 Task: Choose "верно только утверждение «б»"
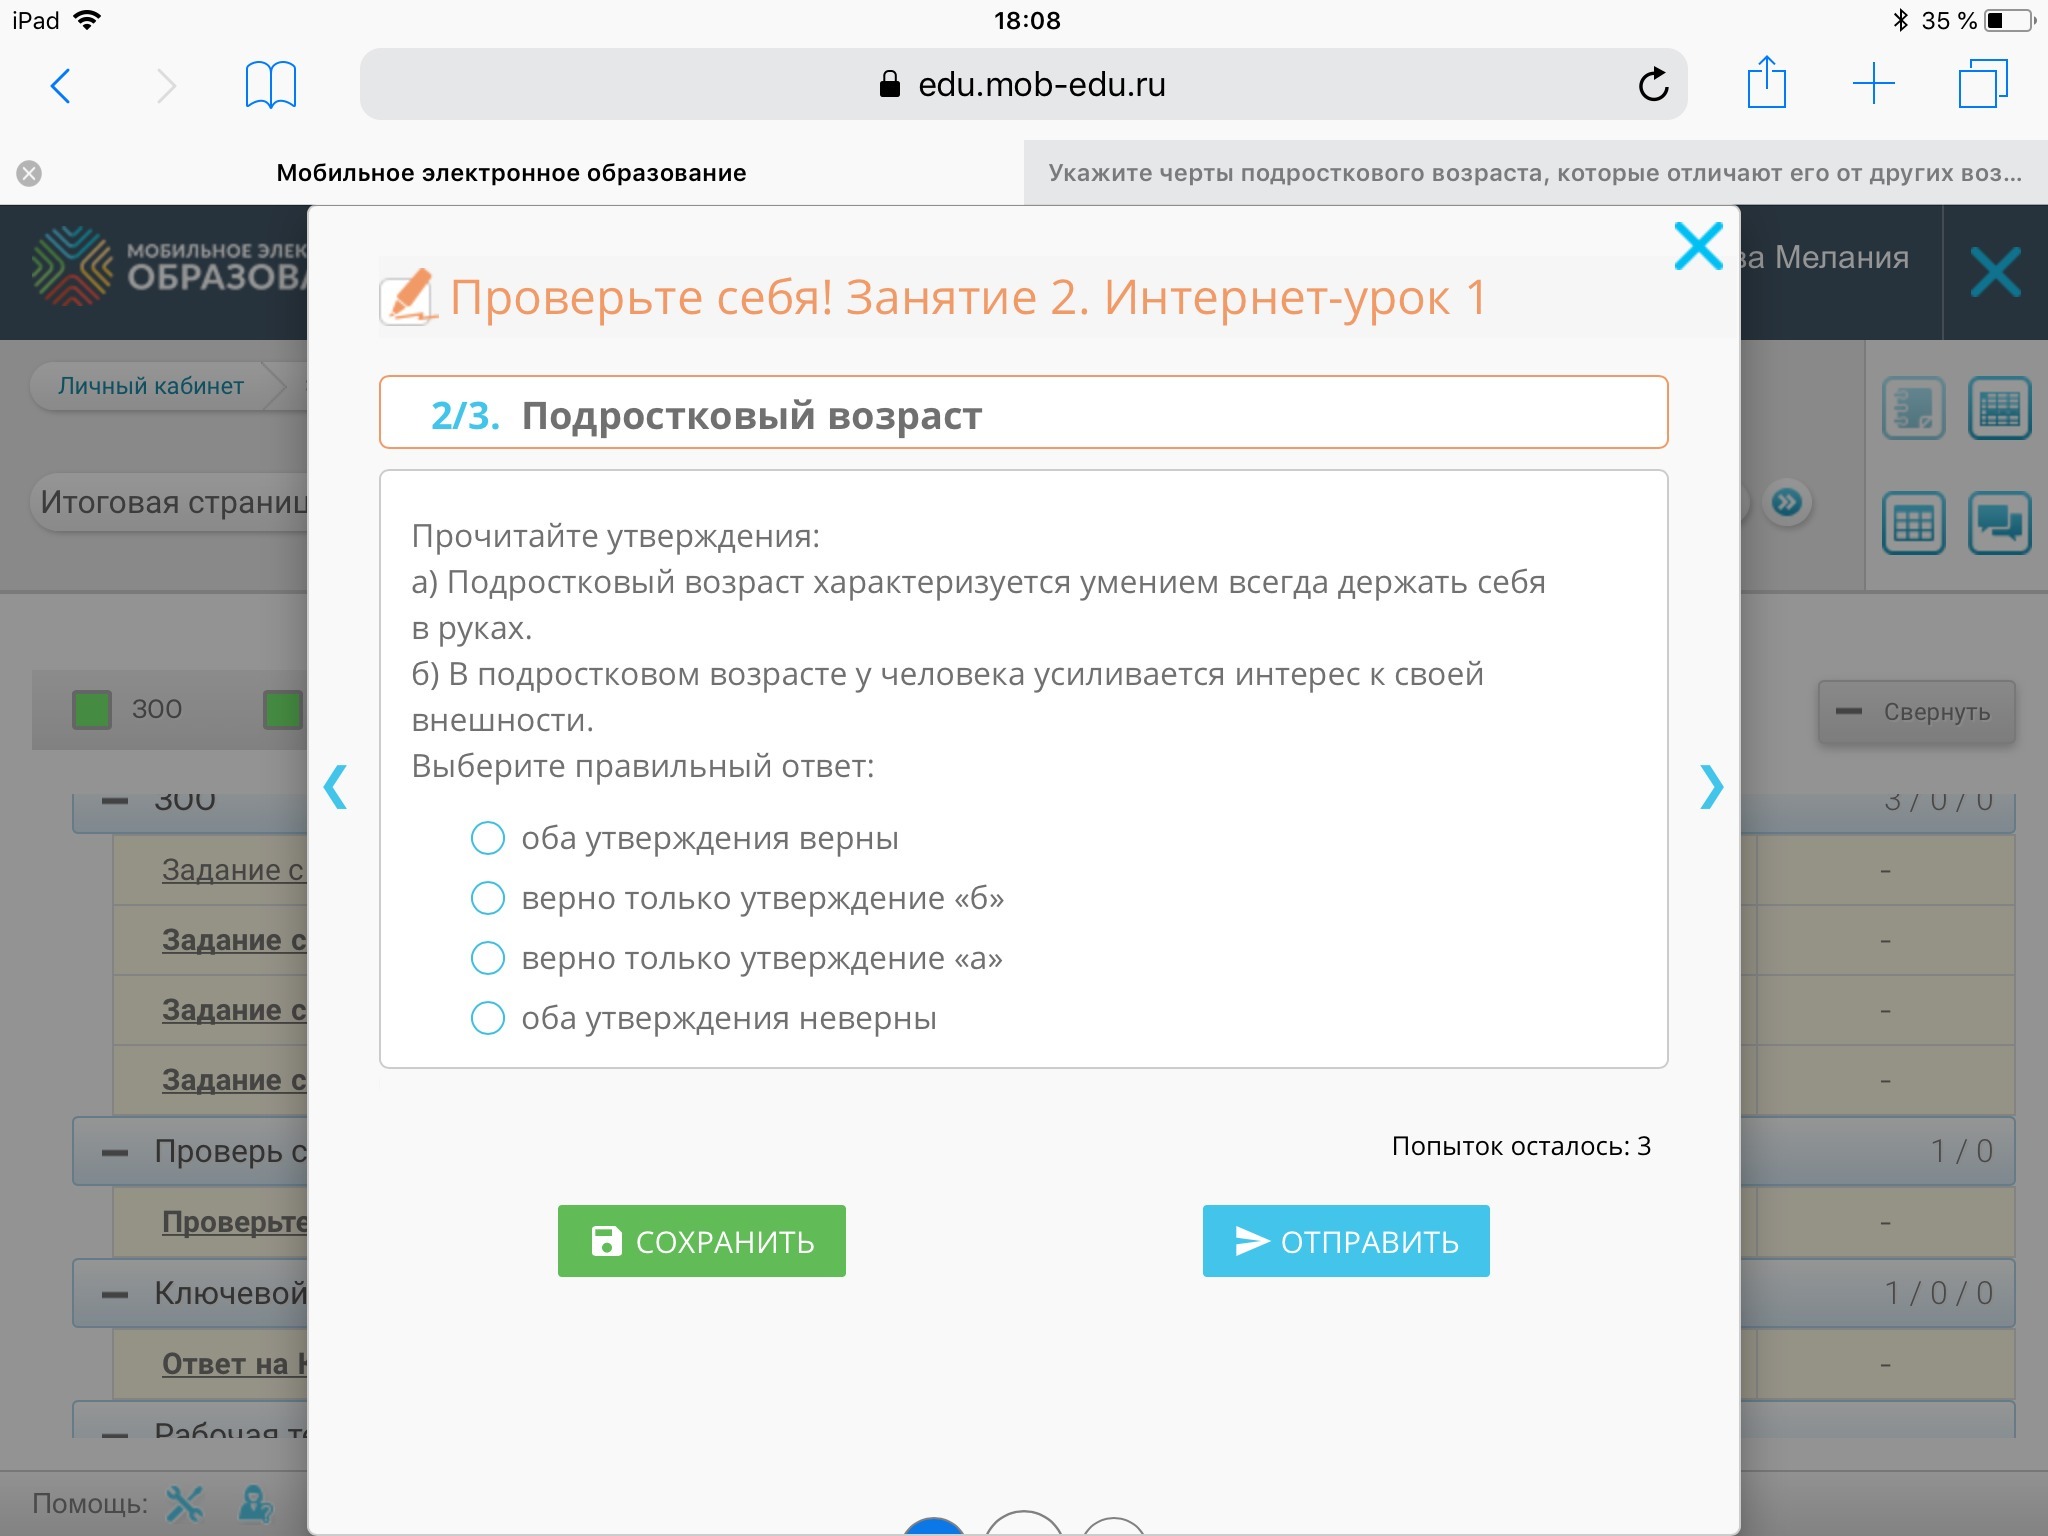click(488, 898)
